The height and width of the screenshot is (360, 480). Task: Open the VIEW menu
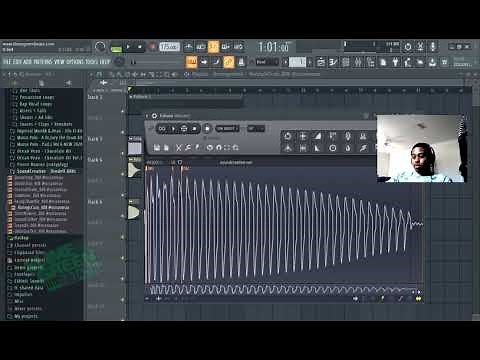(58, 62)
